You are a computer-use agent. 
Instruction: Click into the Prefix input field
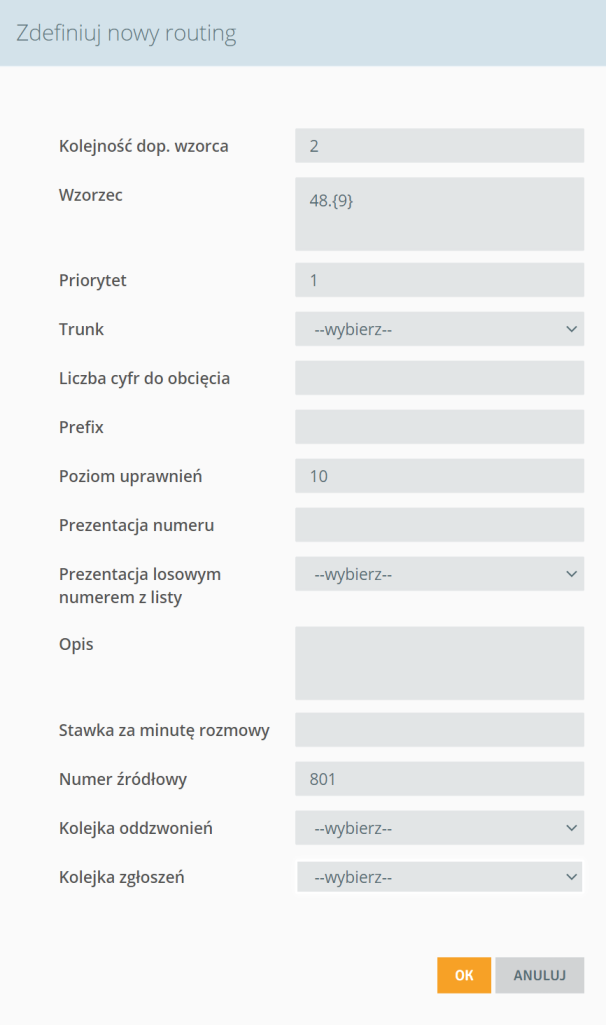click(x=439, y=427)
